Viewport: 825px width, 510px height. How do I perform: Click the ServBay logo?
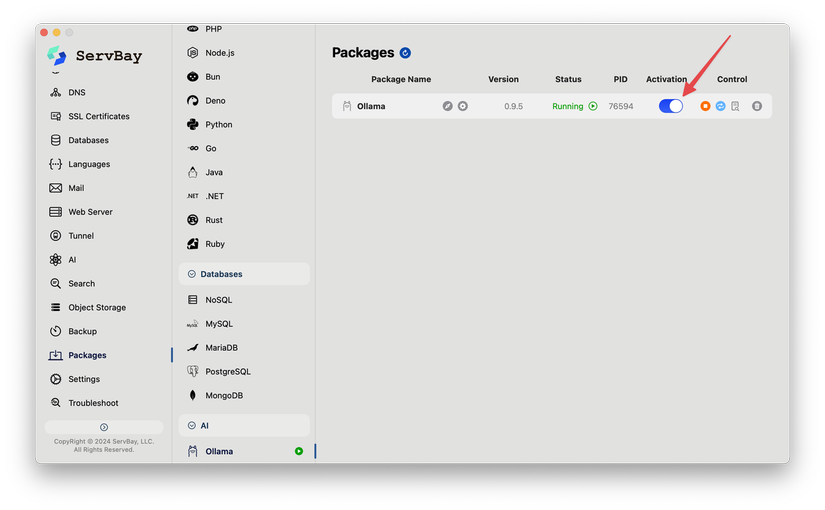click(57, 56)
